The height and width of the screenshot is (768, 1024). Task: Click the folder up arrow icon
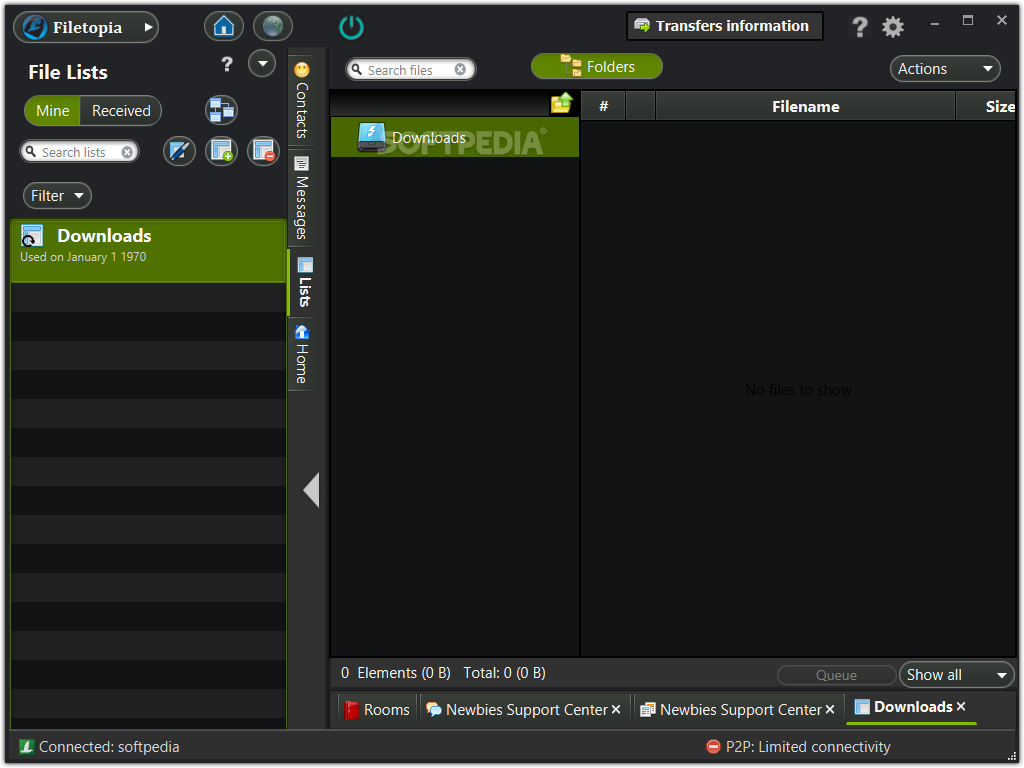562,103
